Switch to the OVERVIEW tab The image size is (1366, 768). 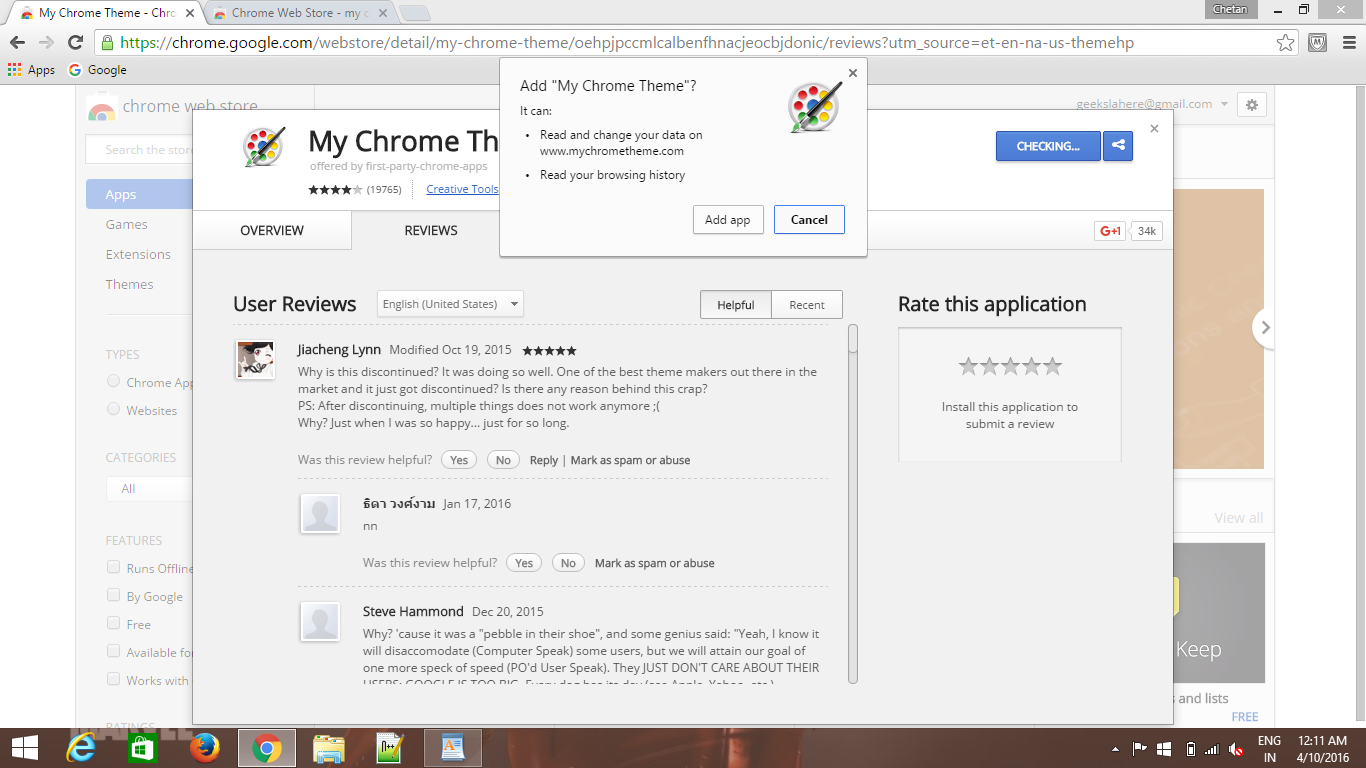(272, 230)
